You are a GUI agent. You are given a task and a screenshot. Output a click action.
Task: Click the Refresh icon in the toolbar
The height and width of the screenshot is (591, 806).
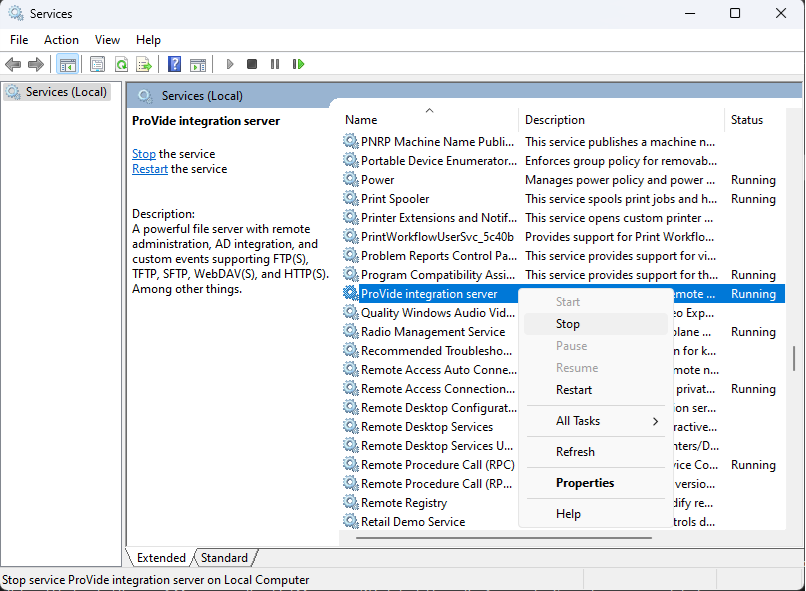(120, 64)
